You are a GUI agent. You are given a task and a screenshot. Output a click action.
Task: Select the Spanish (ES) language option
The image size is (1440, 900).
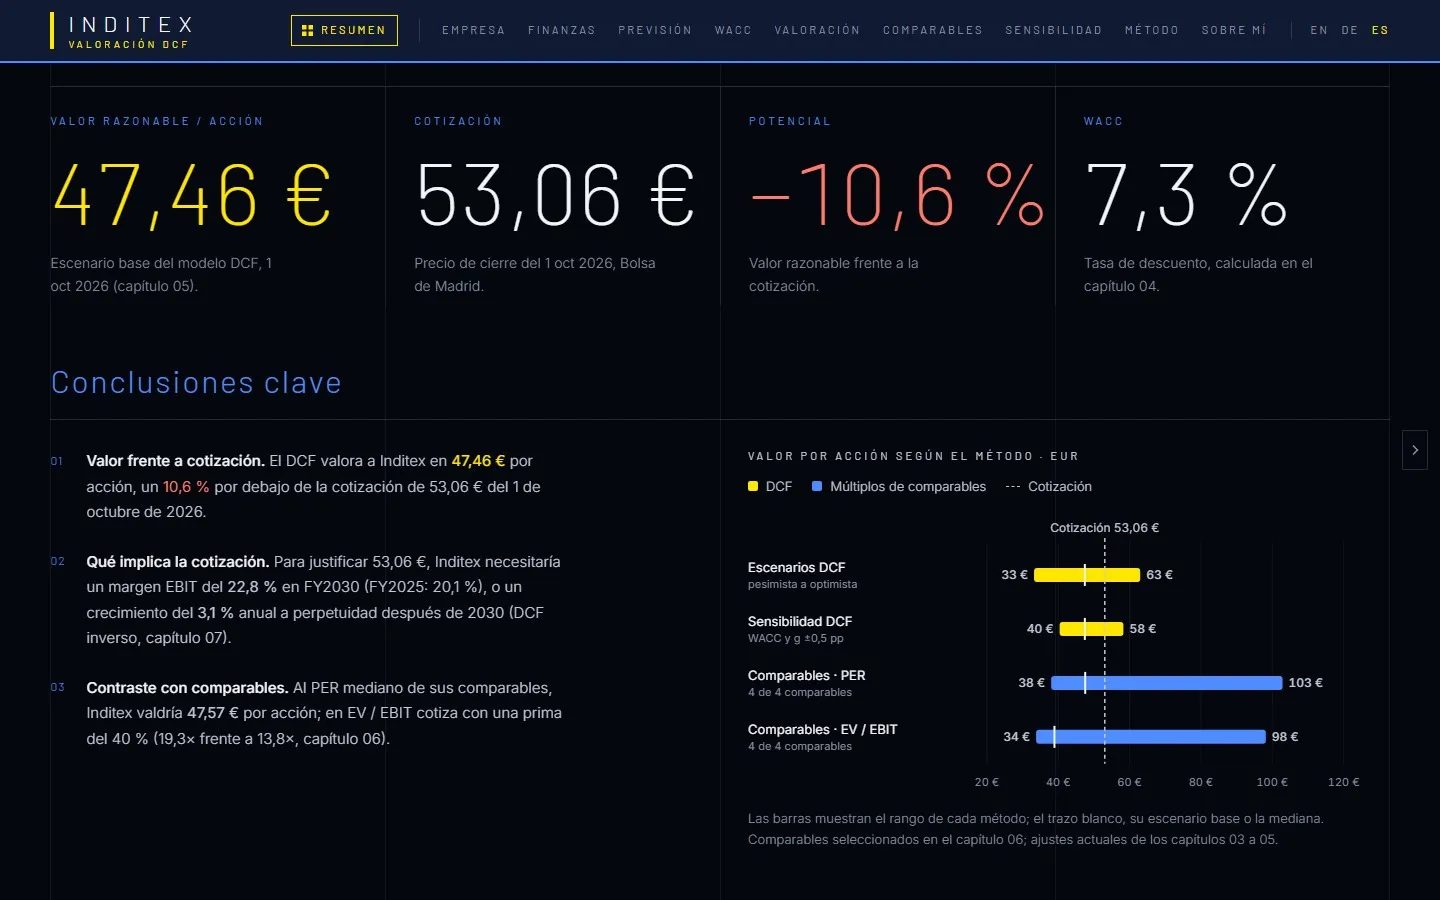1380,30
